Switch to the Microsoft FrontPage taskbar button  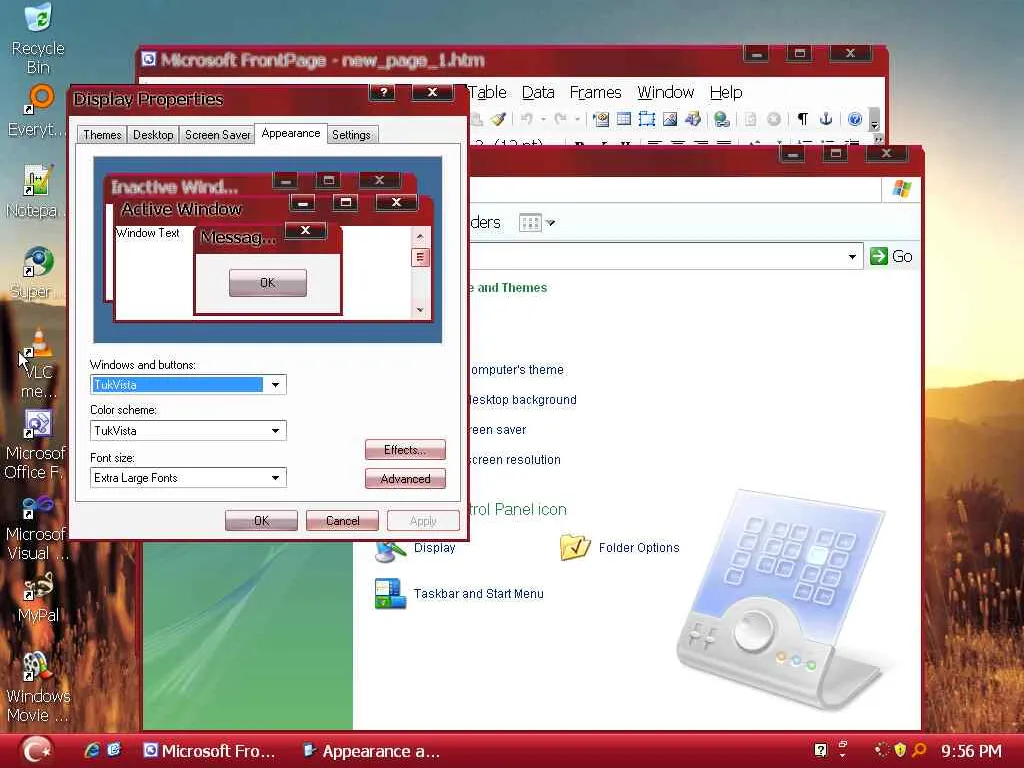tap(209, 751)
